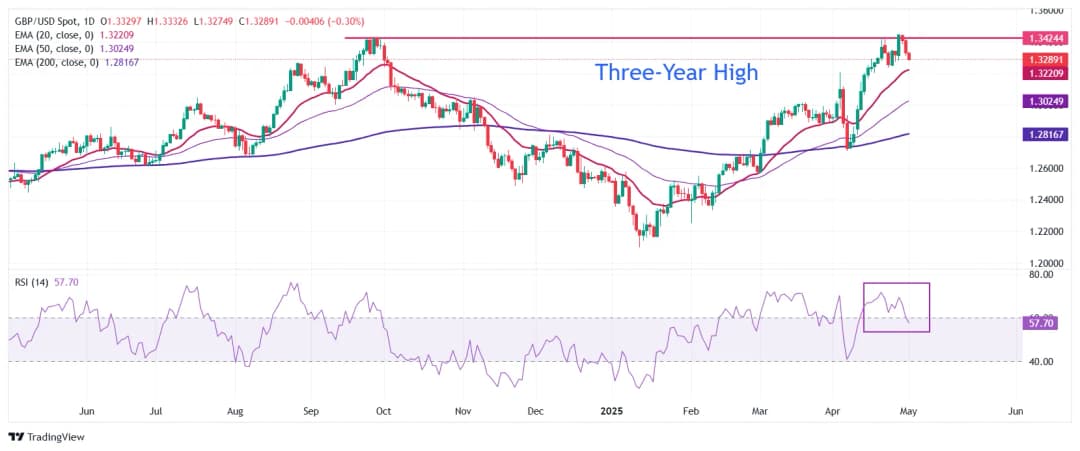This screenshot has width=1080, height=451.
Task: Click the 1.30249 EMA 50 price label
Action: tap(1044, 102)
